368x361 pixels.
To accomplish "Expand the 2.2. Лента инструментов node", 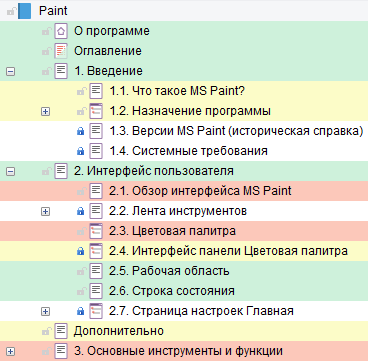I will 45,211.
